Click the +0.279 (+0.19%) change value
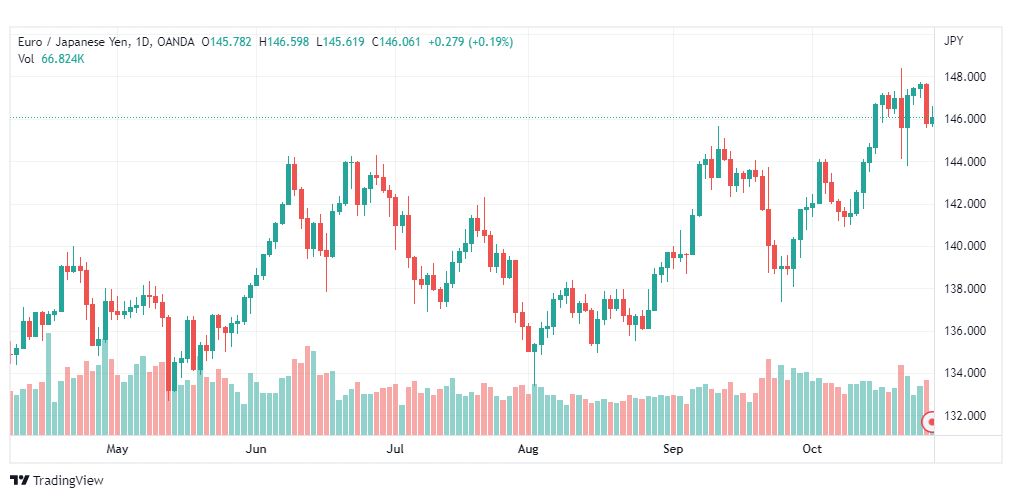 tap(470, 42)
